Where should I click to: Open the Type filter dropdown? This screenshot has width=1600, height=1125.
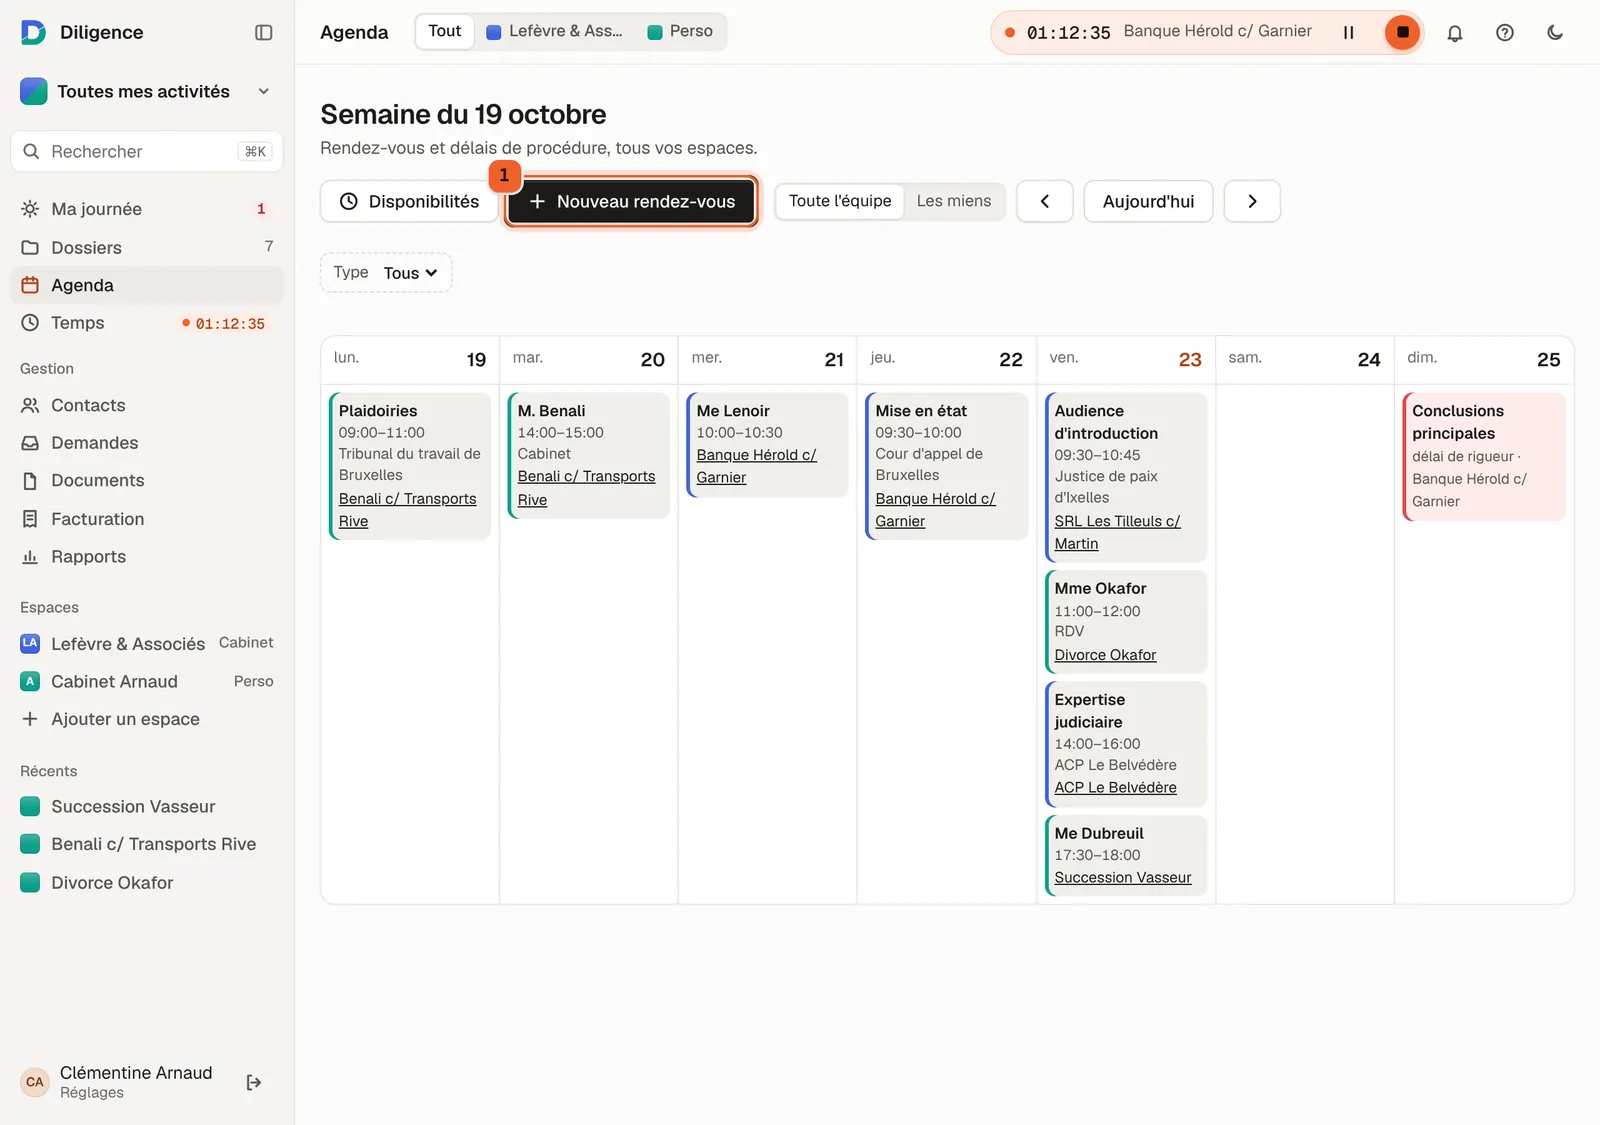386,273
